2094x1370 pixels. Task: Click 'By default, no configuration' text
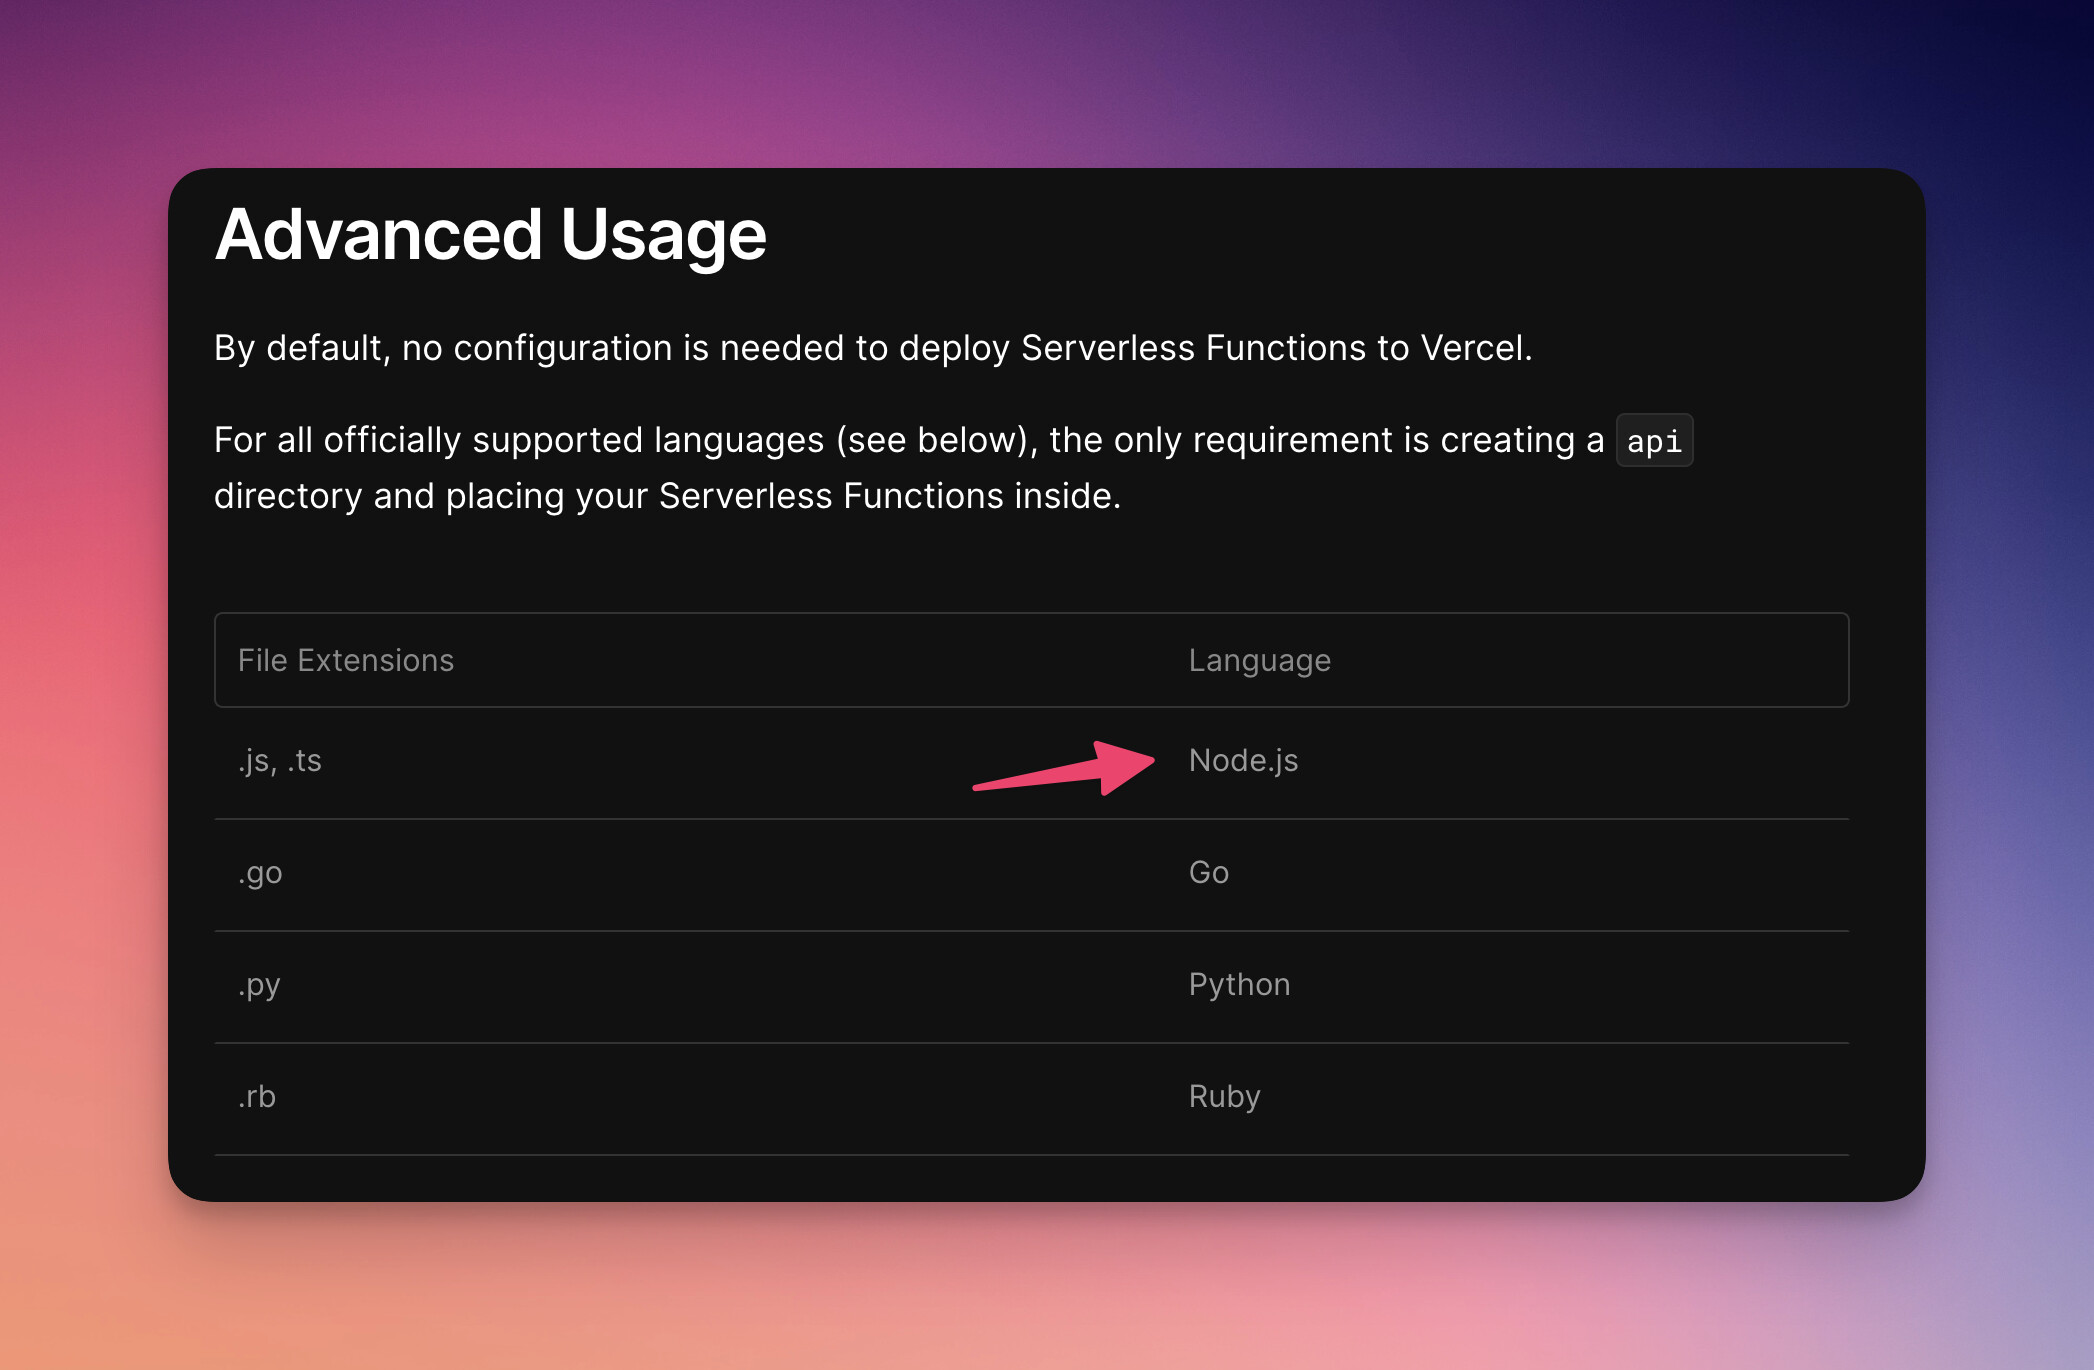[443, 348]
